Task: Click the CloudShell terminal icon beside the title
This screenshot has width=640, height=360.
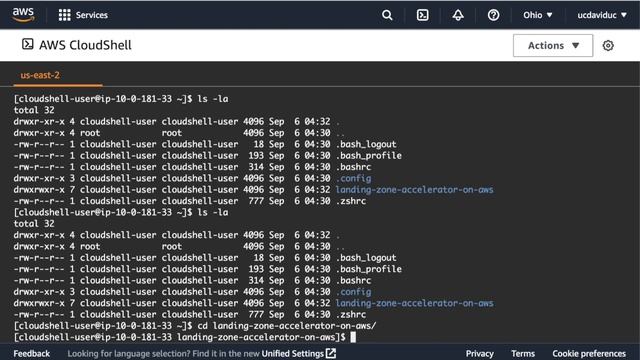Action: click(27, 44)
